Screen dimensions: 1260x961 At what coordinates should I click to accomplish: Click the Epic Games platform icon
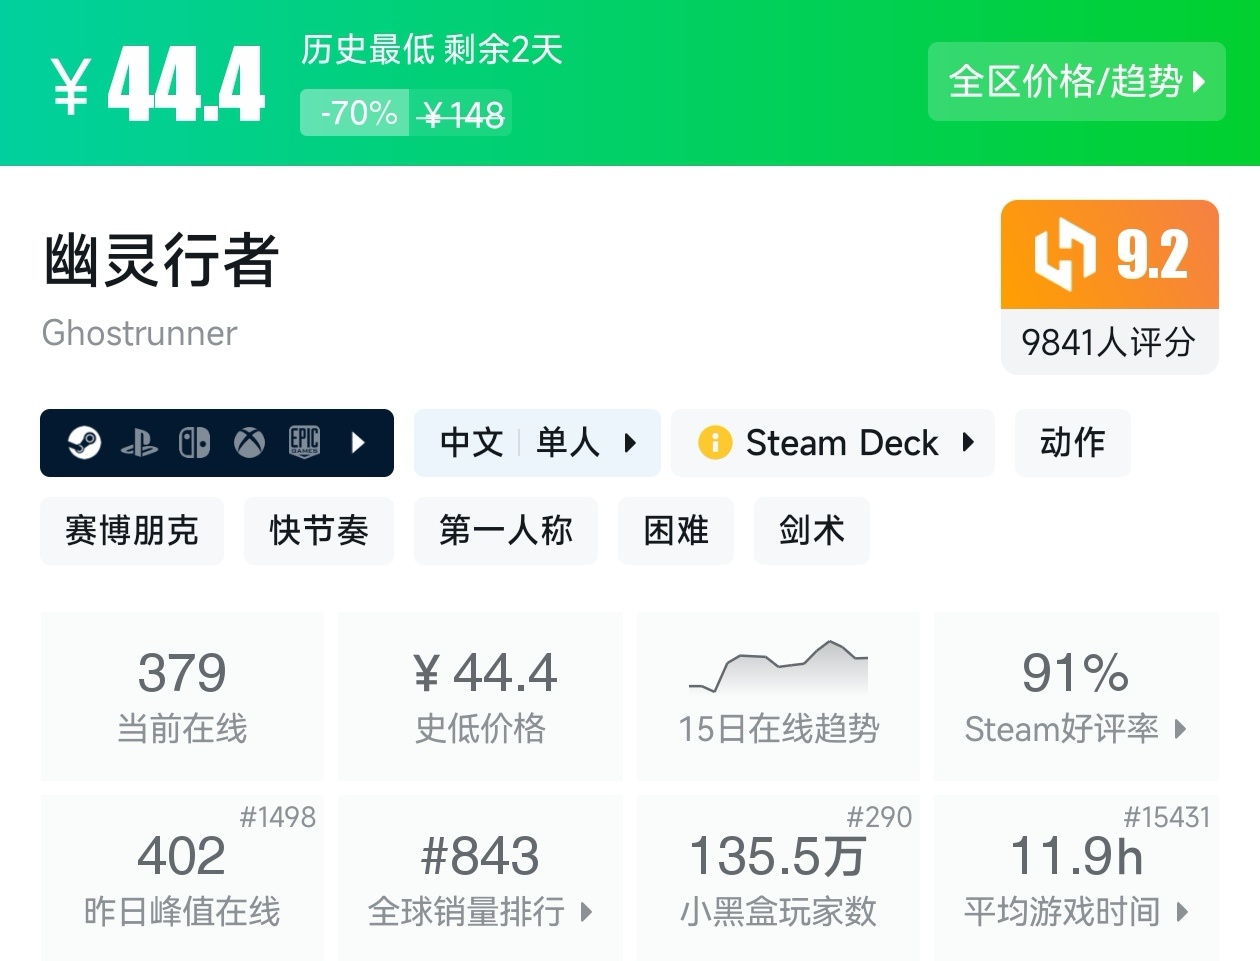(304, 442)
